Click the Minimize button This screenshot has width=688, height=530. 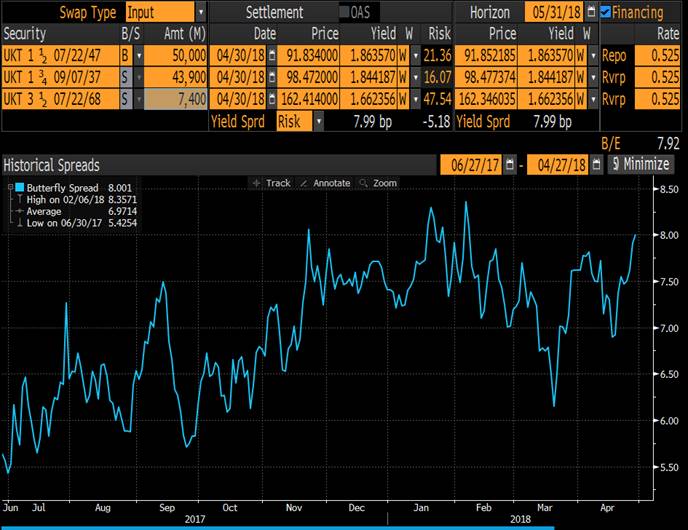pyautogui.click(x=641, y=165)
